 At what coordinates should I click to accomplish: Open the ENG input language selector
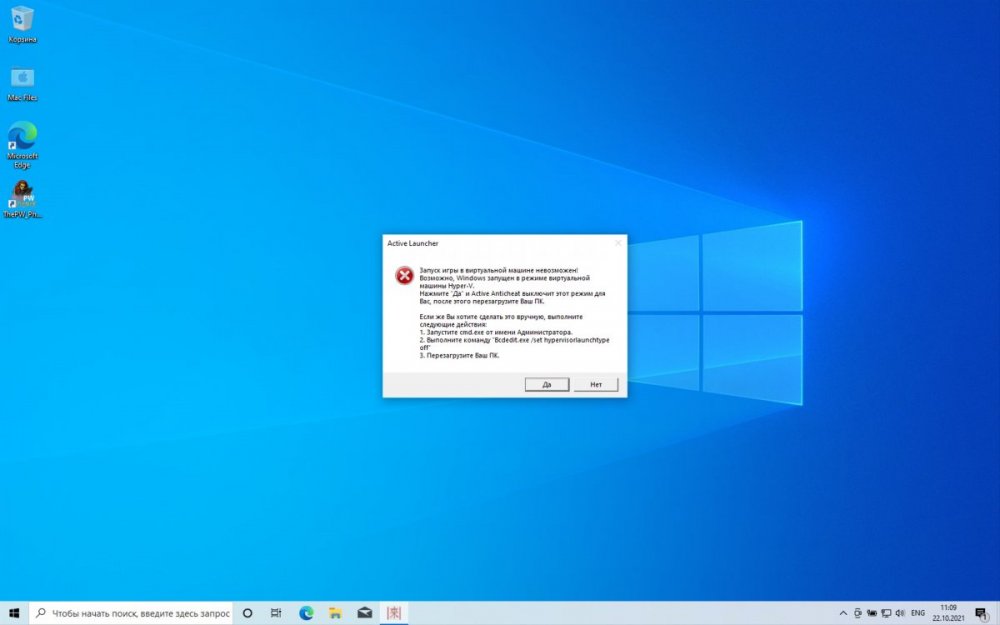coord(918,613)
